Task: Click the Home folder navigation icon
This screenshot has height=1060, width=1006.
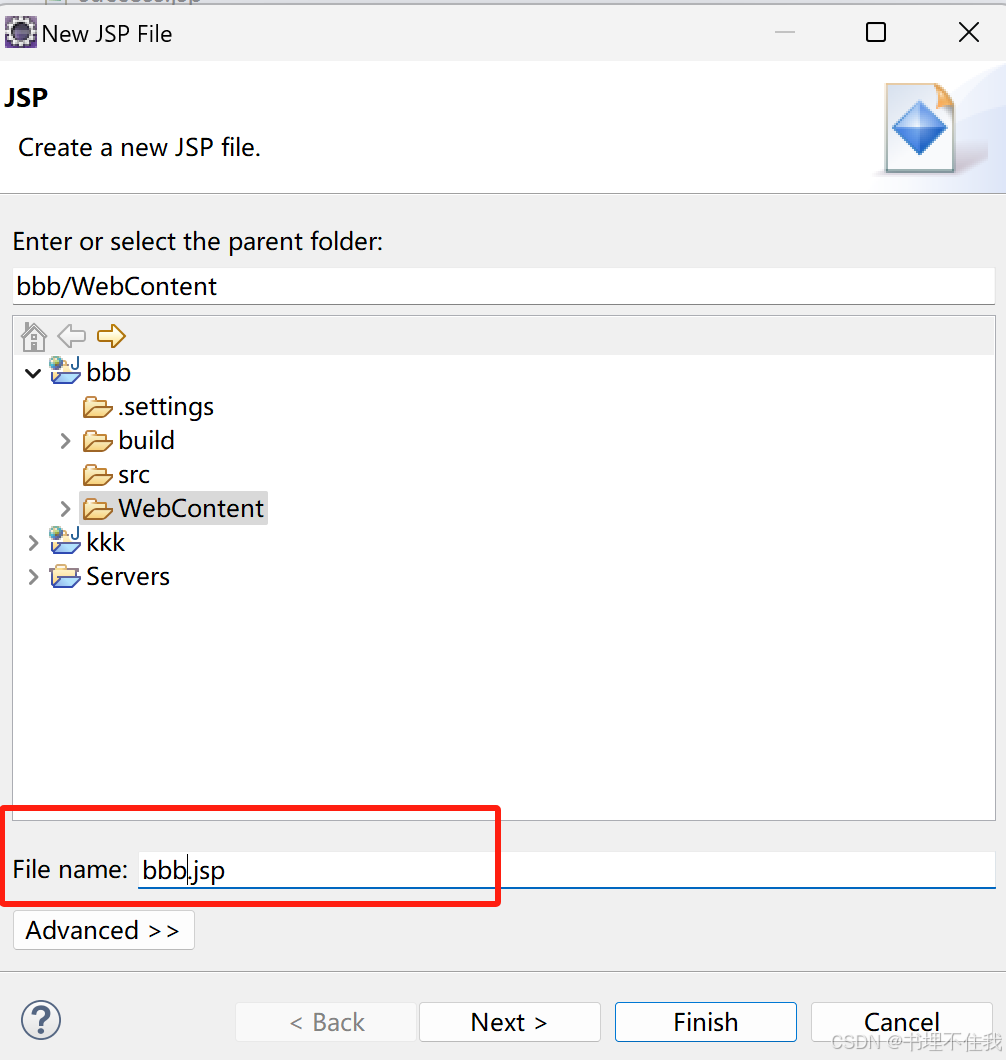Action: tap(33, 336)
